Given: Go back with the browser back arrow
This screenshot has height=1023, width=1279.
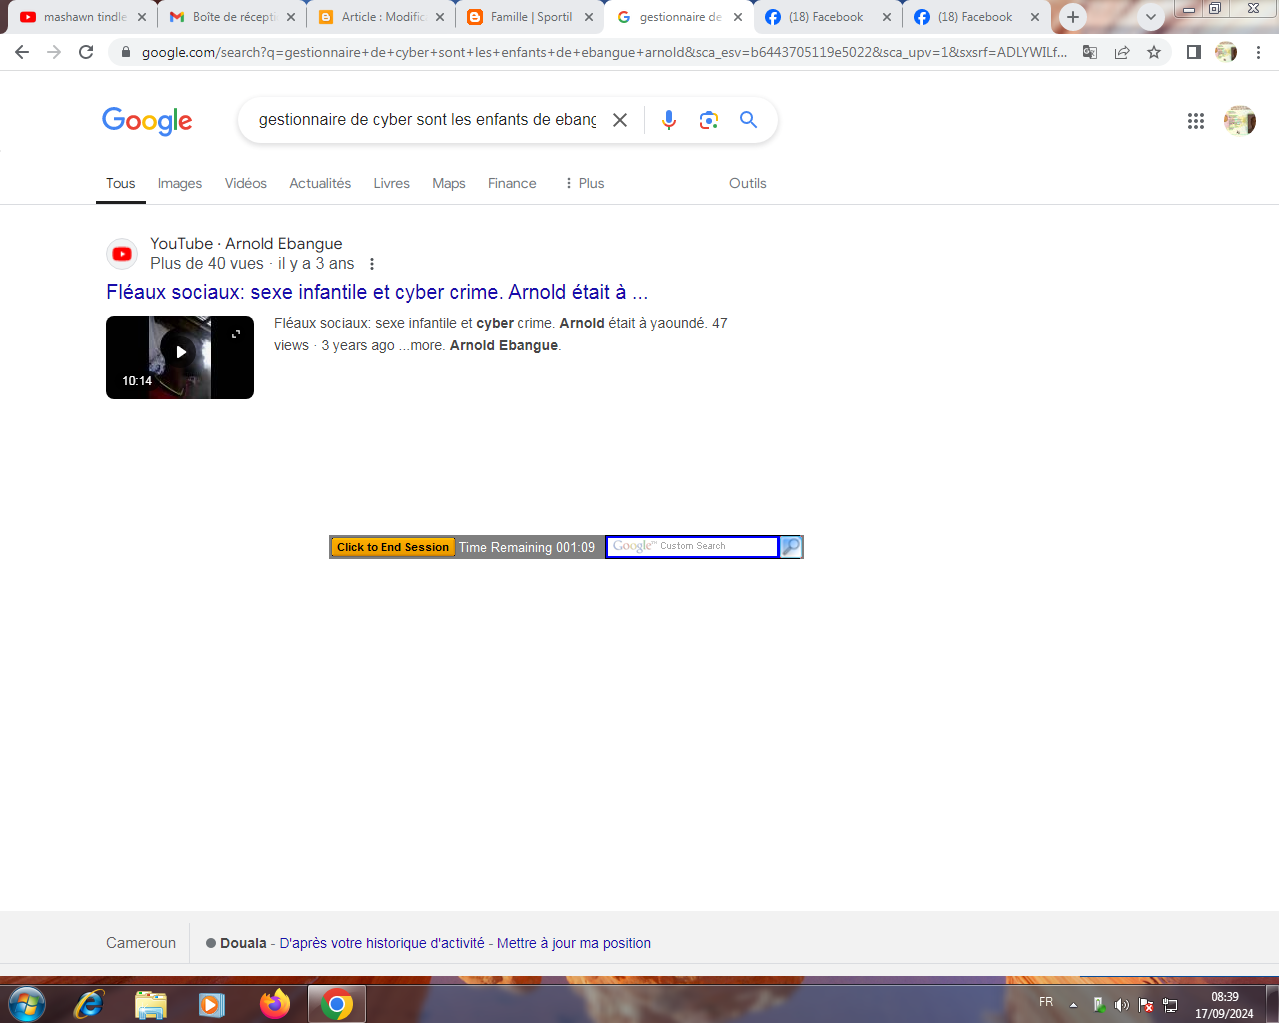Looking at the screenshot, I should (x=22, y=52).
